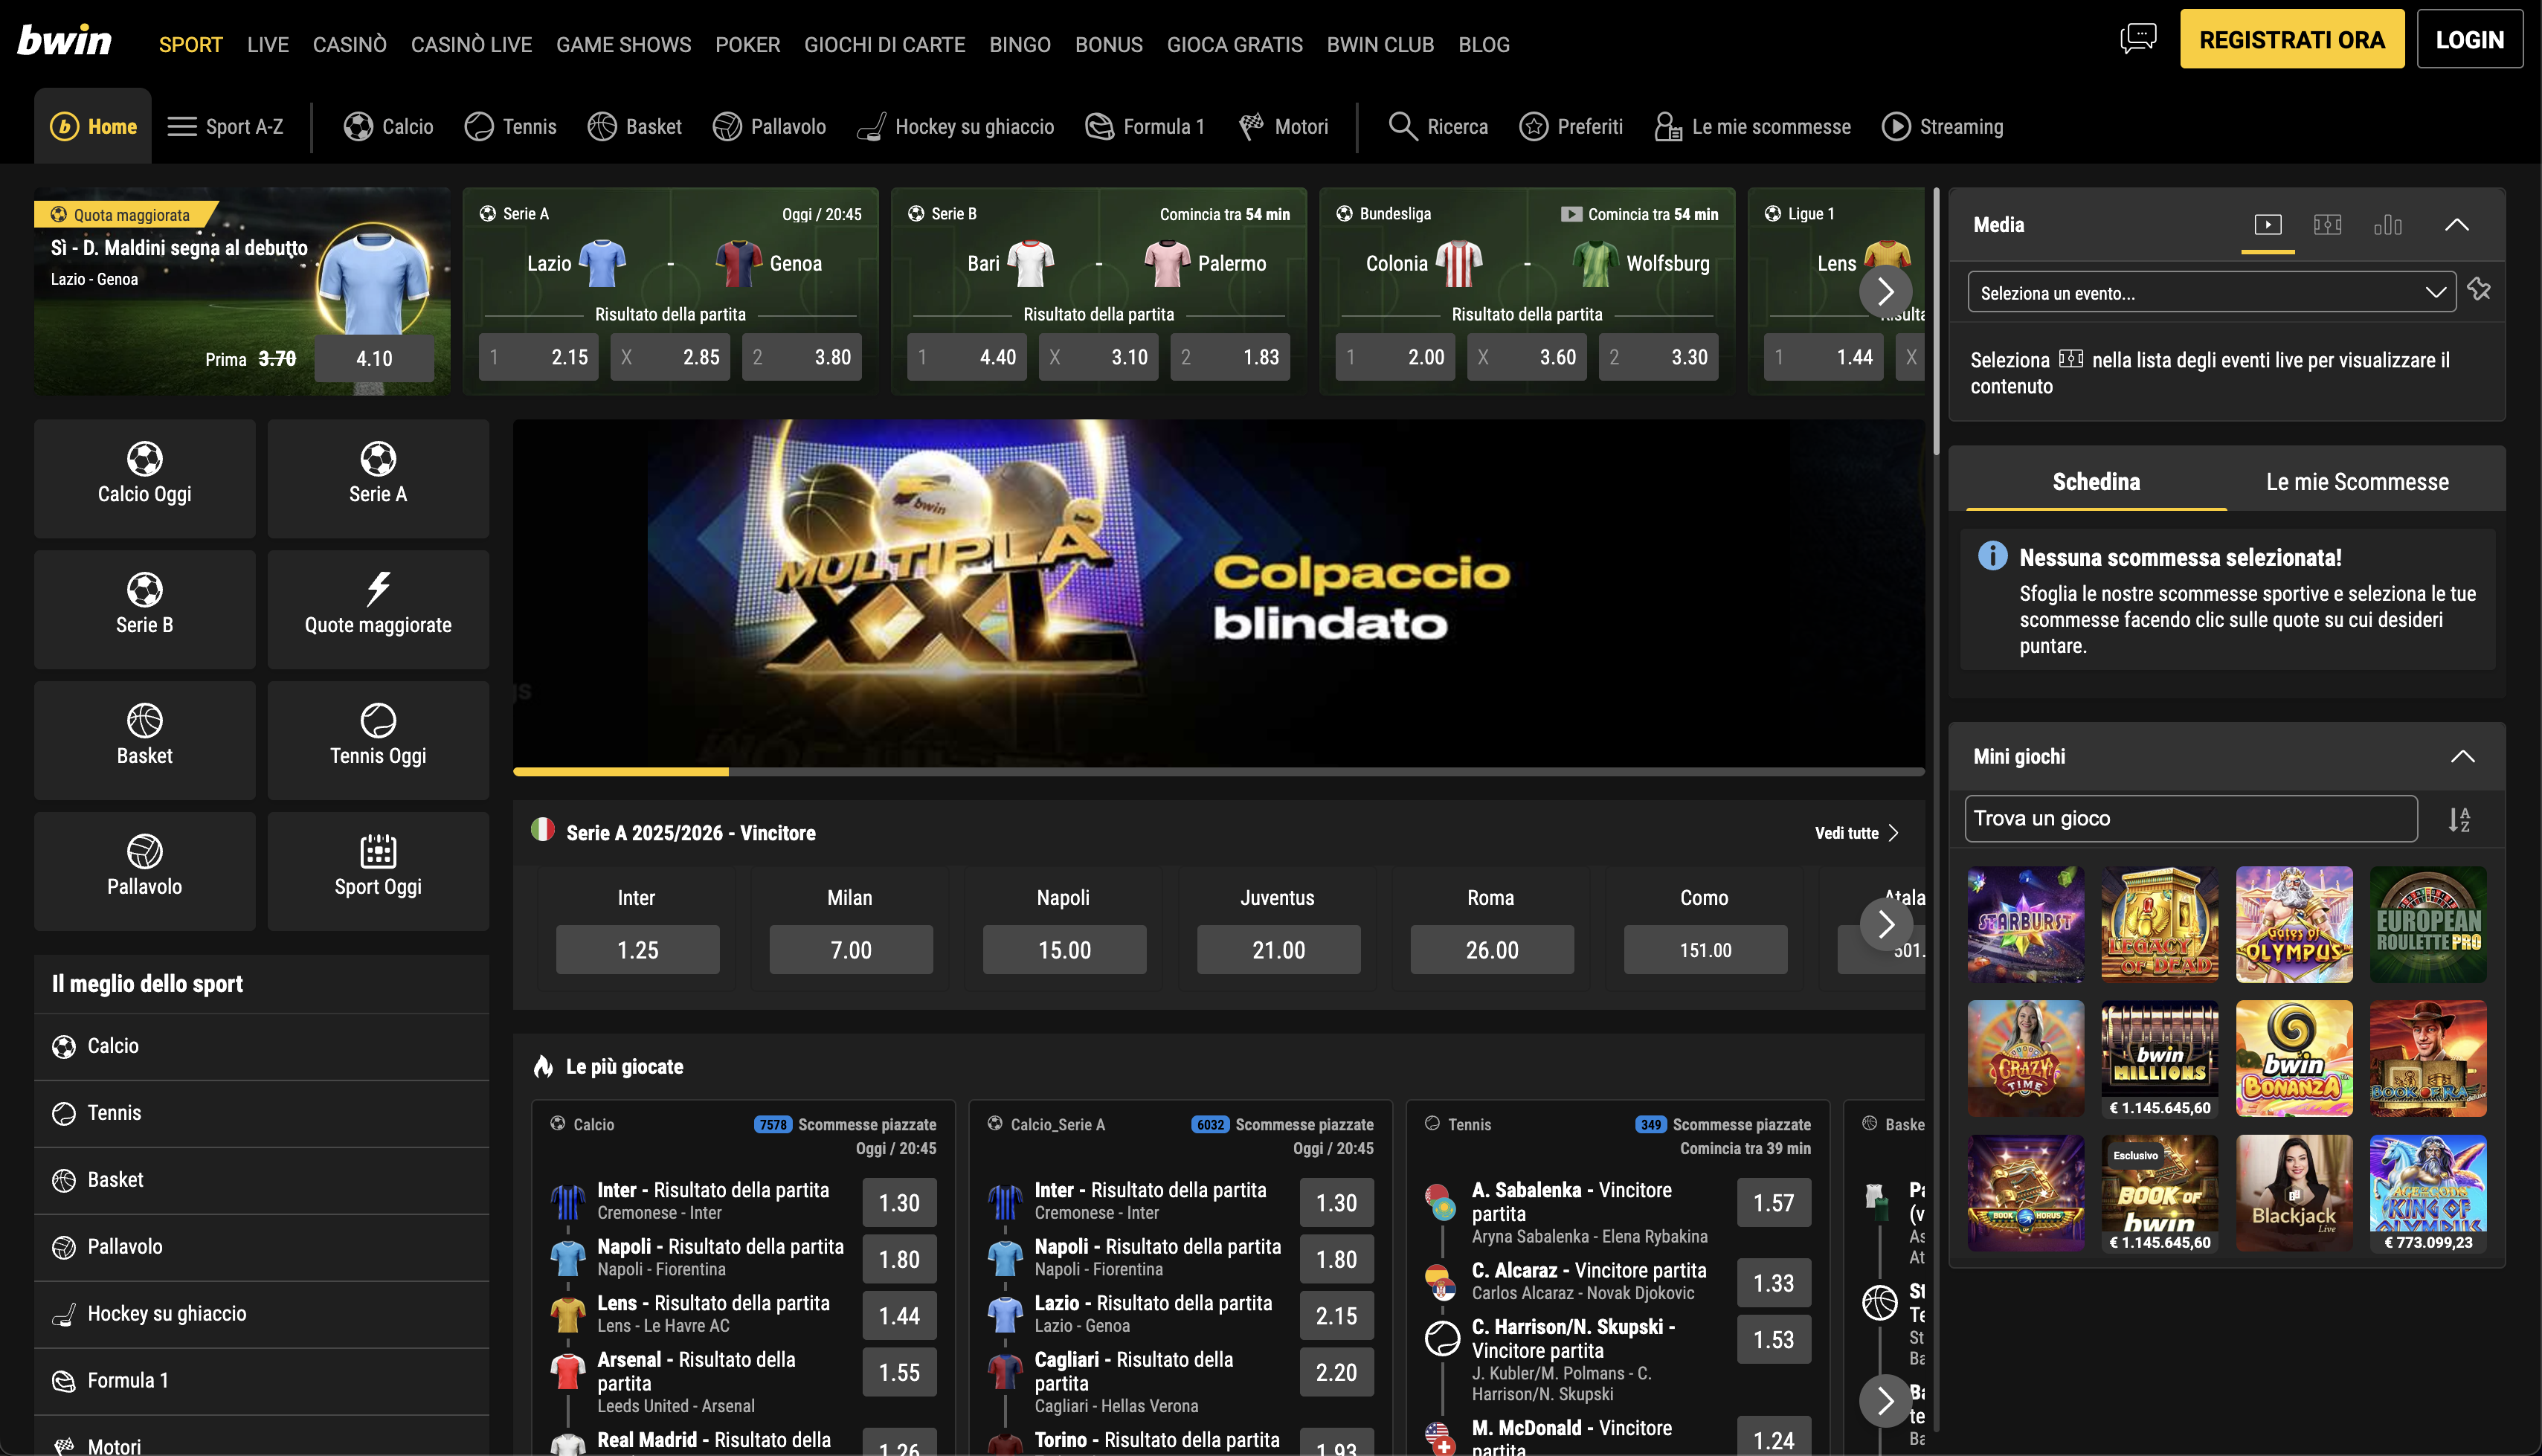Screen dimensions: 2542x1456
Task: Click the REGISTRATI ORA button
Action: 2291,38
